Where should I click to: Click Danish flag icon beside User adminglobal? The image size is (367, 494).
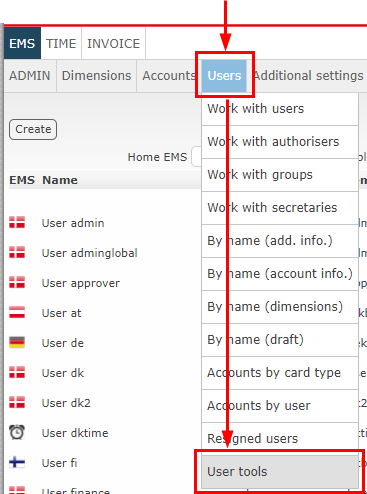17,252
